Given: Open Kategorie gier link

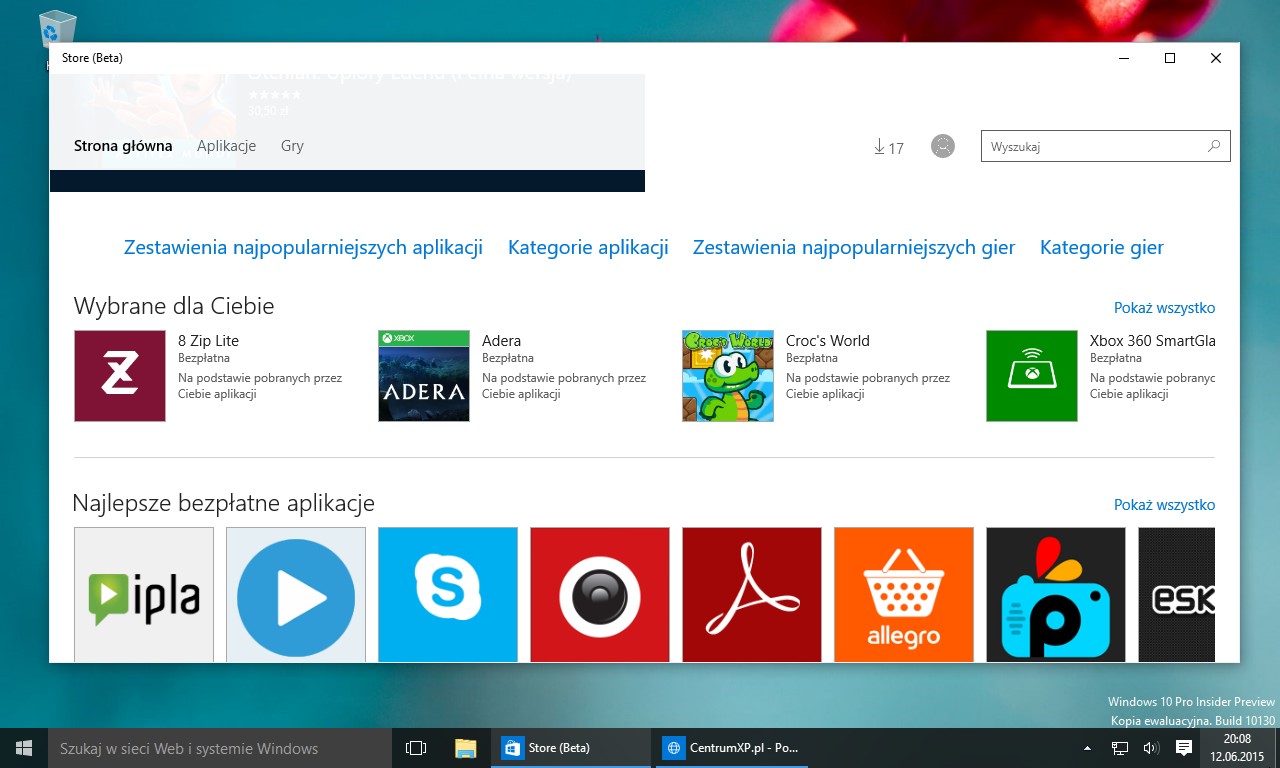Looking at the screenshot, I should pyautogui.click(x=1102, y=248).
